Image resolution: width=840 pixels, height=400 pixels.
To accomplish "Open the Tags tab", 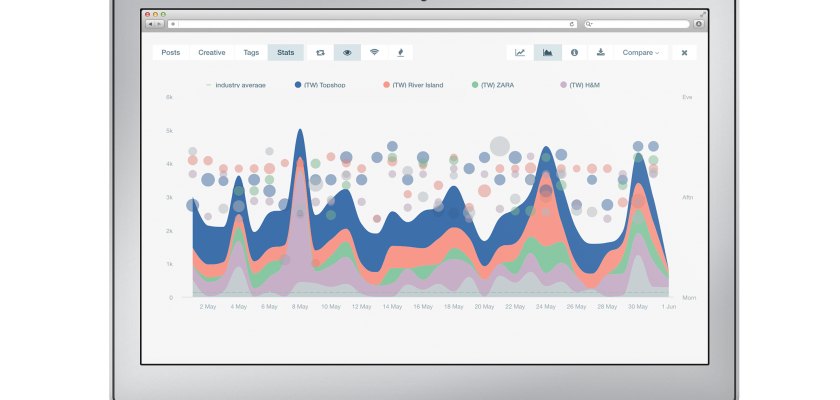I will coord(250,52).
